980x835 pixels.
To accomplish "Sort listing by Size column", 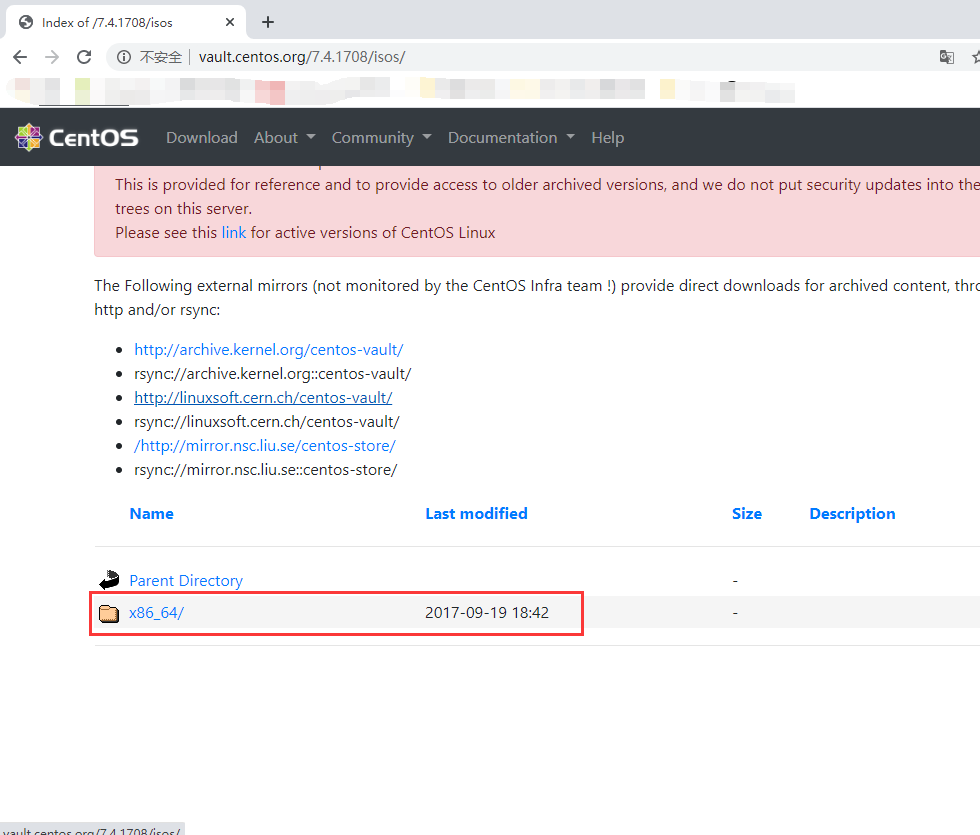I will 747,514.
